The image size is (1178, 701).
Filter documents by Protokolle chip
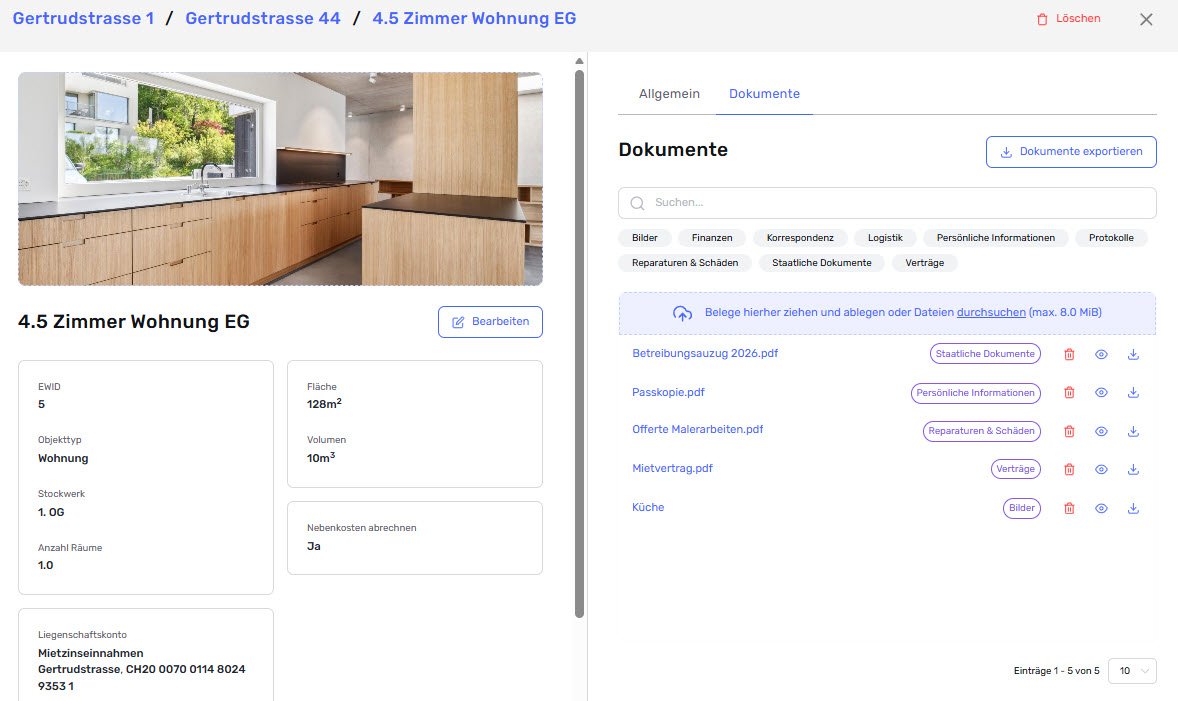click(1111, 238)
